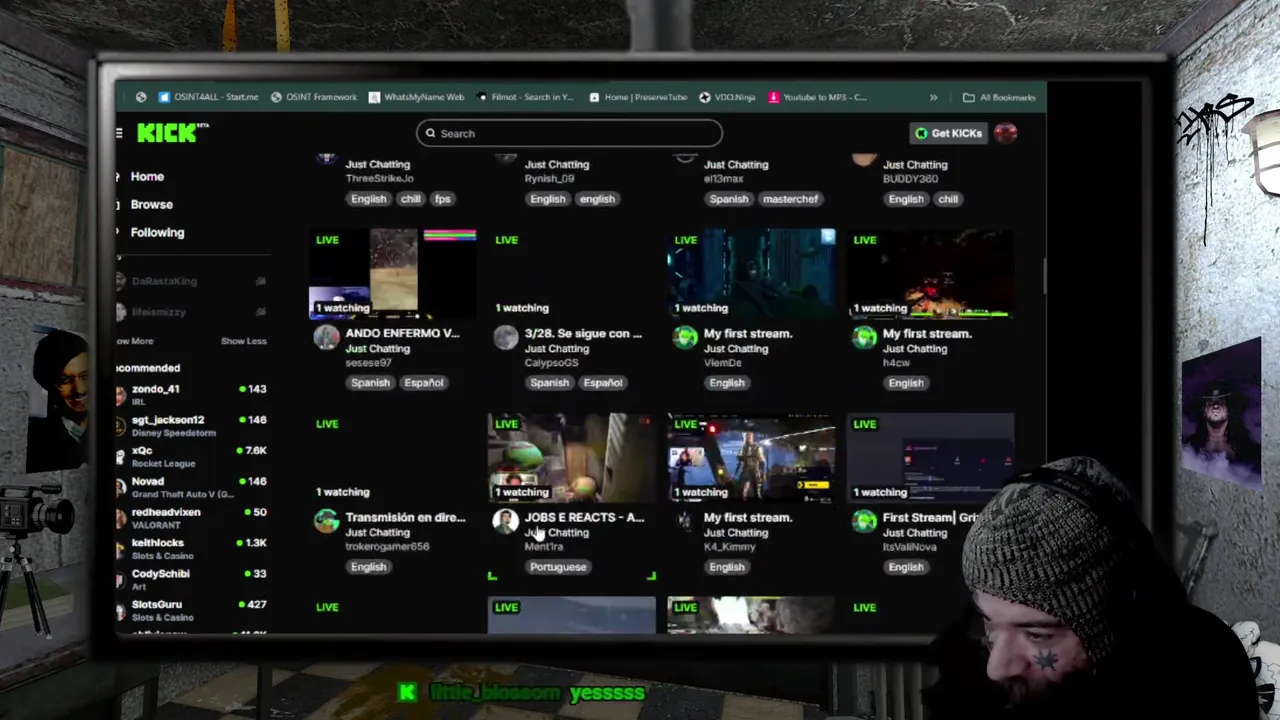Open the WhatsMyName Web bookmark
Image resolution: width=1280 pixels, height=720 pixels.
416,97
